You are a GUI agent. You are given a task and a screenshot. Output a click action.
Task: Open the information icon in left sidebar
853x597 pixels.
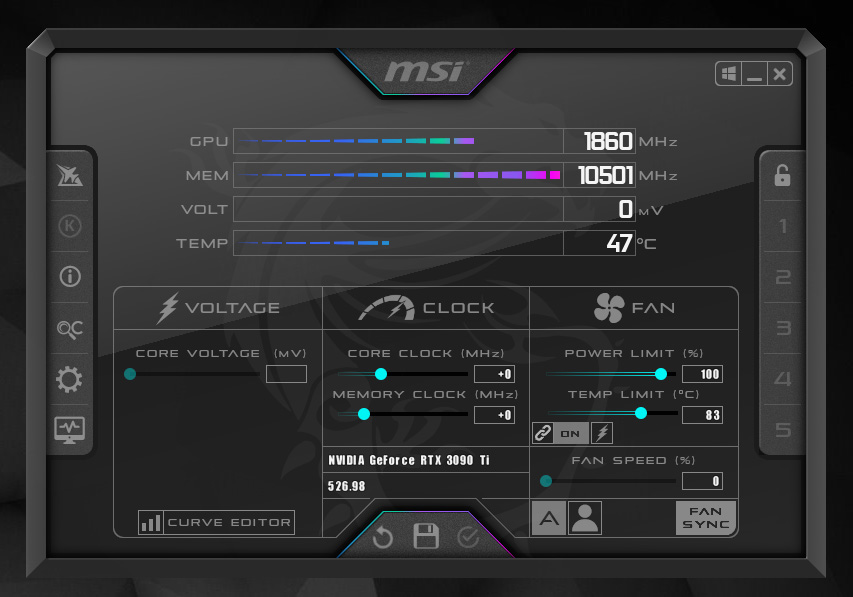click(70, 276)
